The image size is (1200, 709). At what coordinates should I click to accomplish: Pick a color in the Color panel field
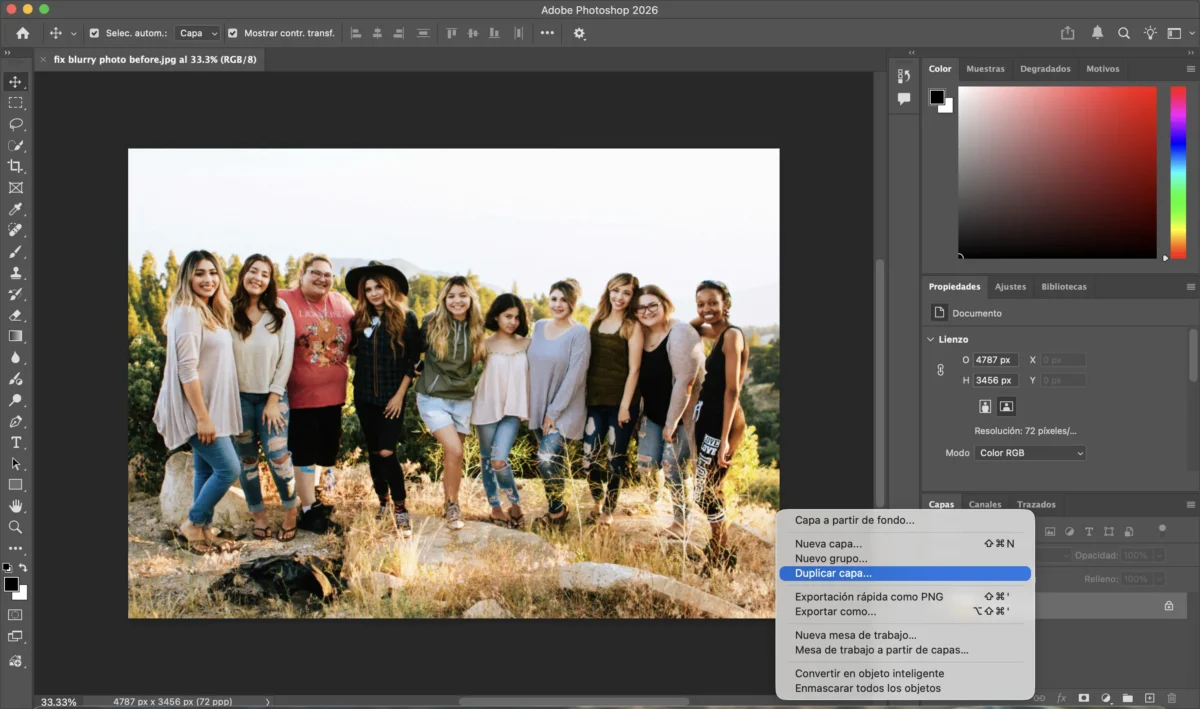[x=1057, y=172]
